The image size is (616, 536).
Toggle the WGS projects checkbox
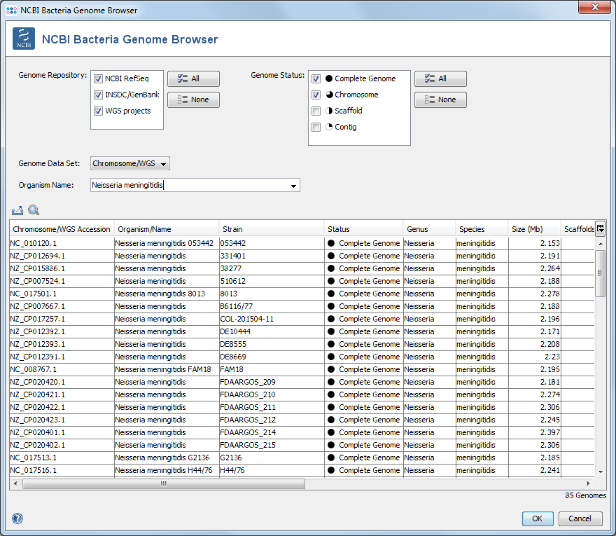click(x=98, y=111)
